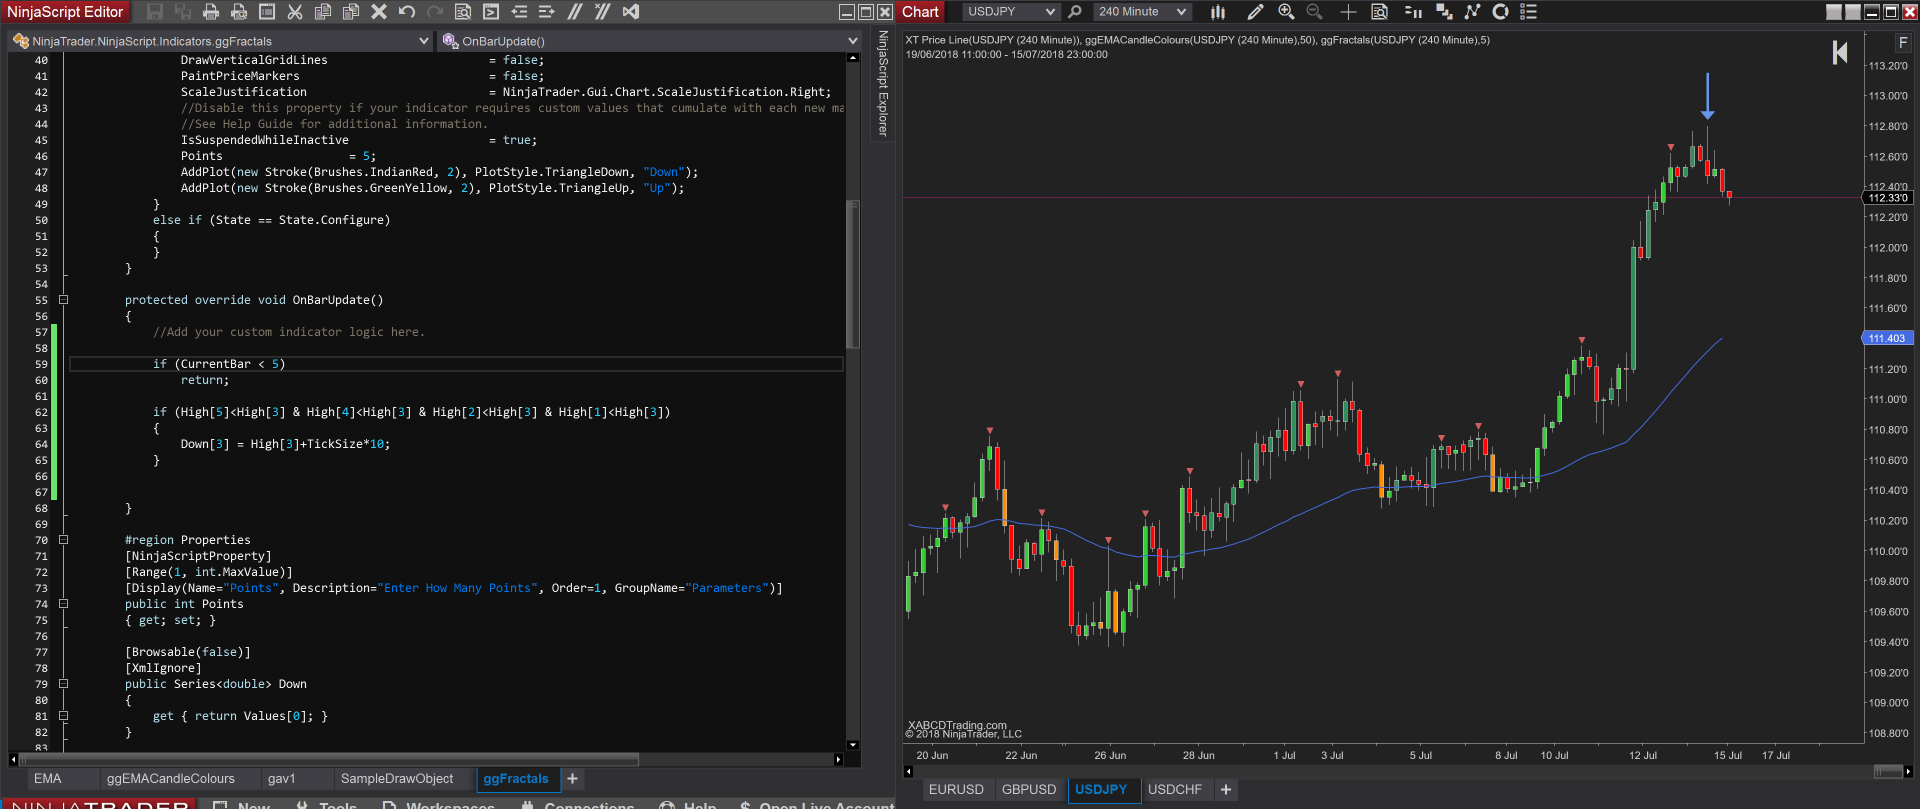Add a new editor tab
The height and width of the screenshot is (809, 1920).
[x=572, y=779]
